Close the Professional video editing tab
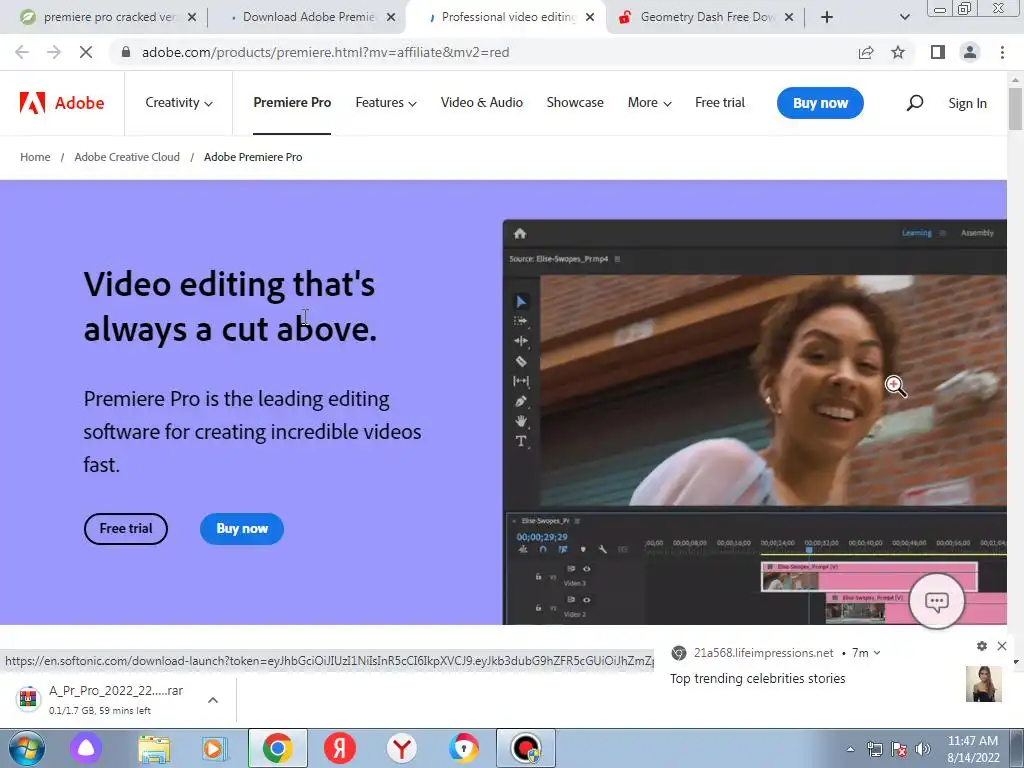1024x768 pixels. (590, 17)
